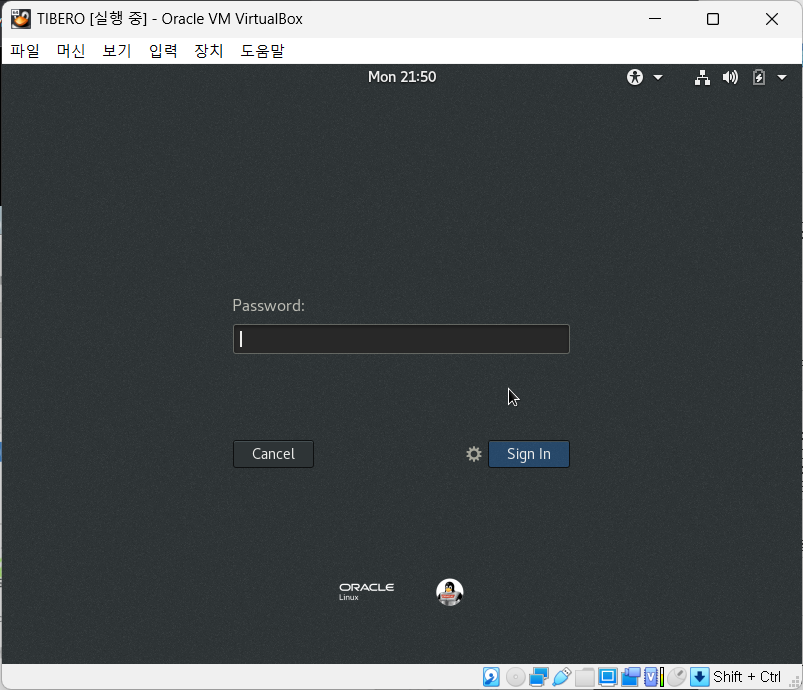Click the Mon 21:50 clock
This screenshot has height=690, width=803.
[402, 77]
